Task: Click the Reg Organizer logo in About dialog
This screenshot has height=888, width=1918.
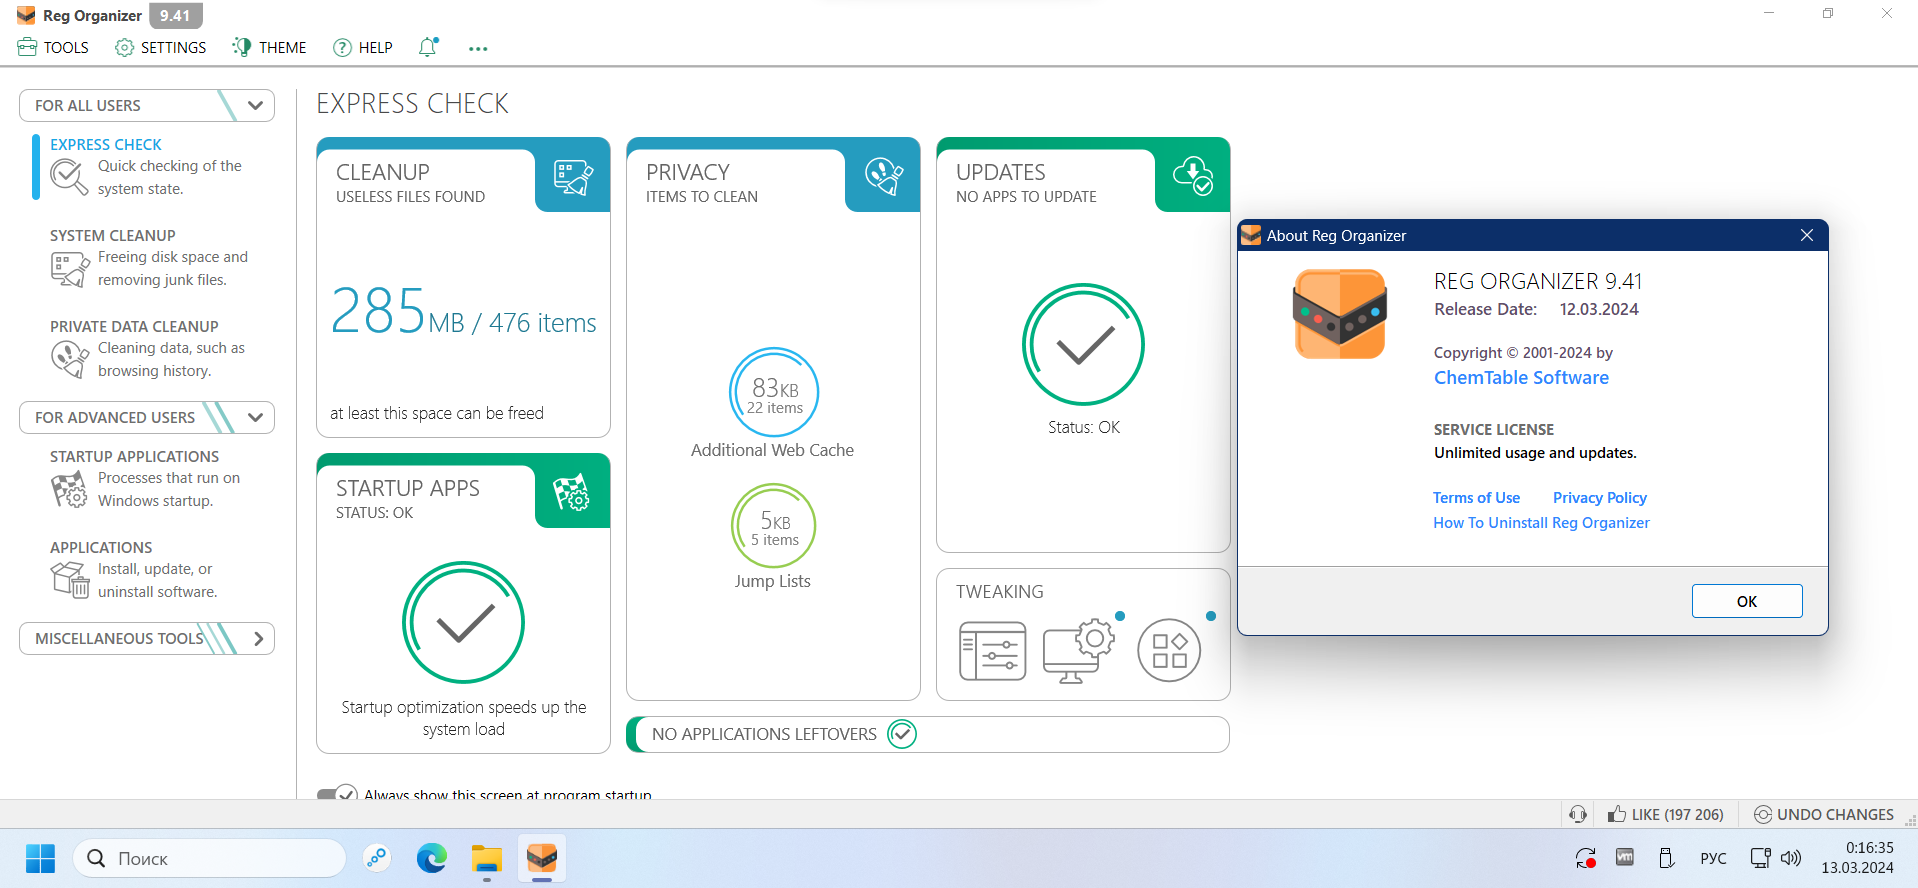Action: pyautogui.click(x=1339, y=314)
